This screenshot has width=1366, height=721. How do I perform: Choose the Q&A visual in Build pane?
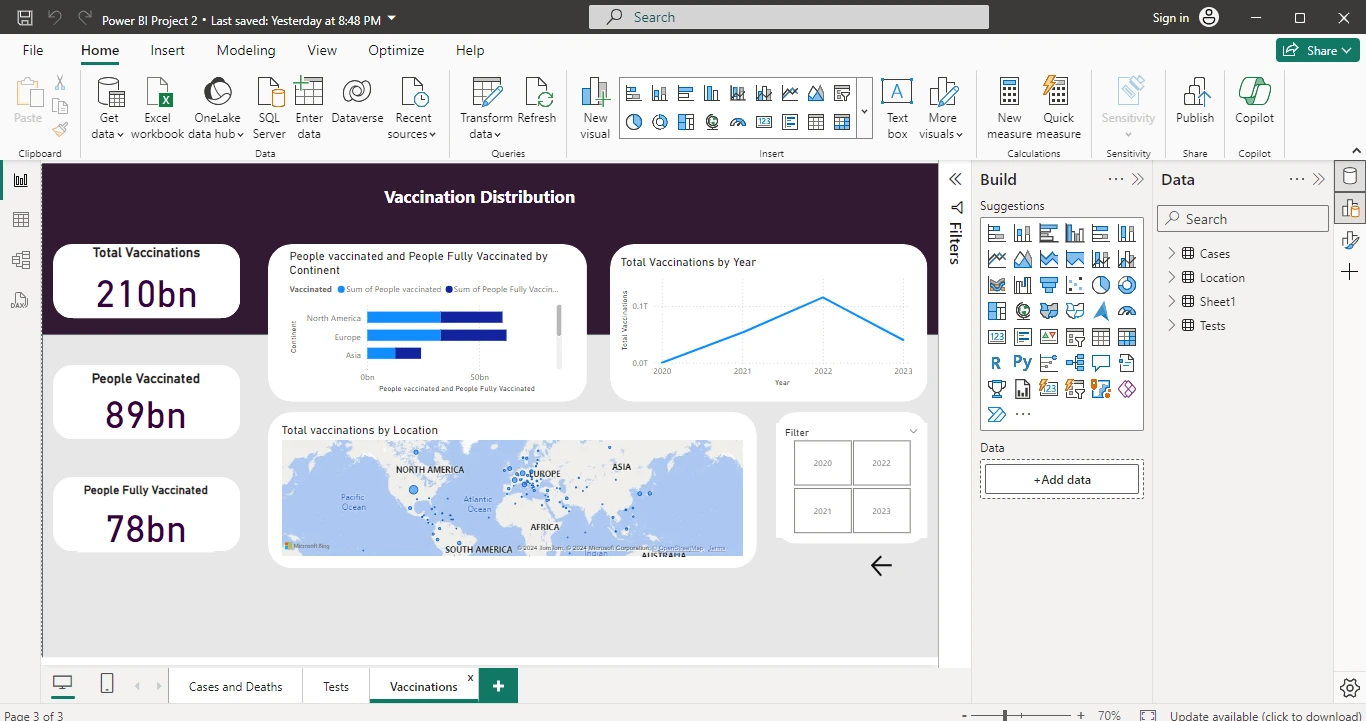pos(1101,363)
